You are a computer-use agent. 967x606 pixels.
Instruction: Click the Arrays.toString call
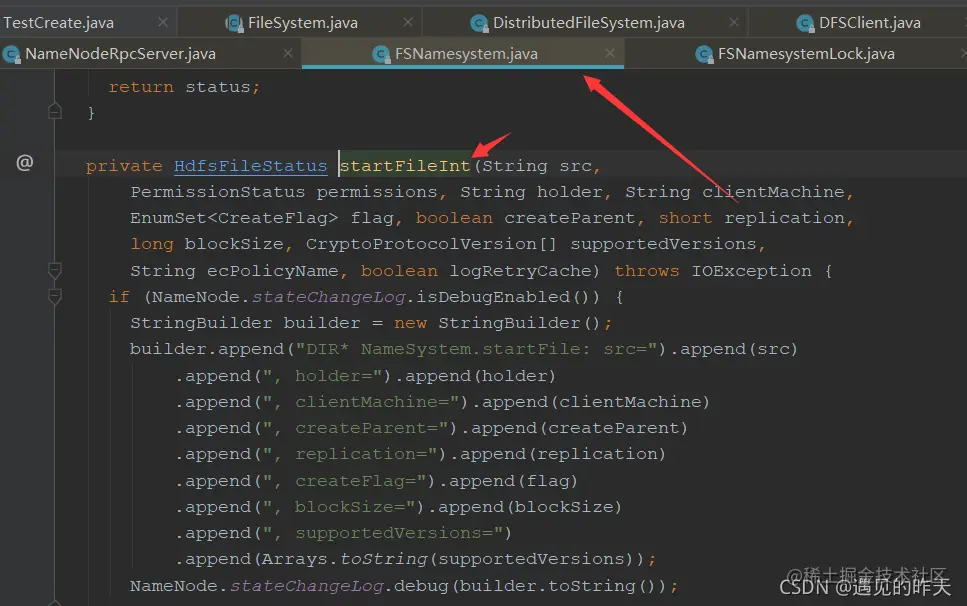pyautogui.click(x=453, y=559)
